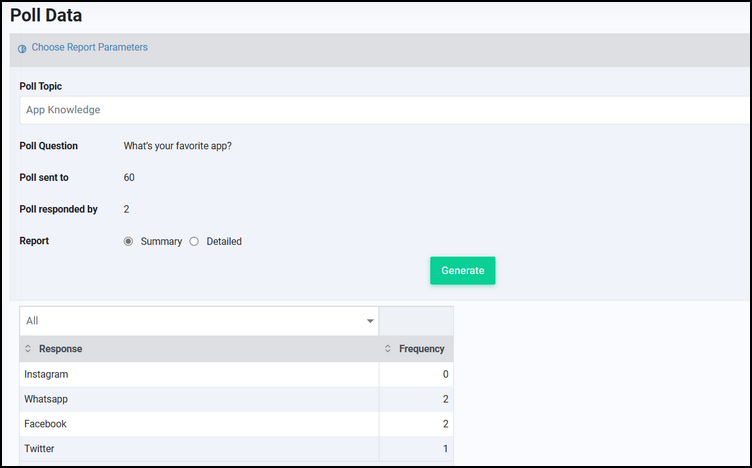This screenshot has height=468, width=752.
Task: Select the Instagram response row
Action: pyautogui.click(x=236, y=374)
